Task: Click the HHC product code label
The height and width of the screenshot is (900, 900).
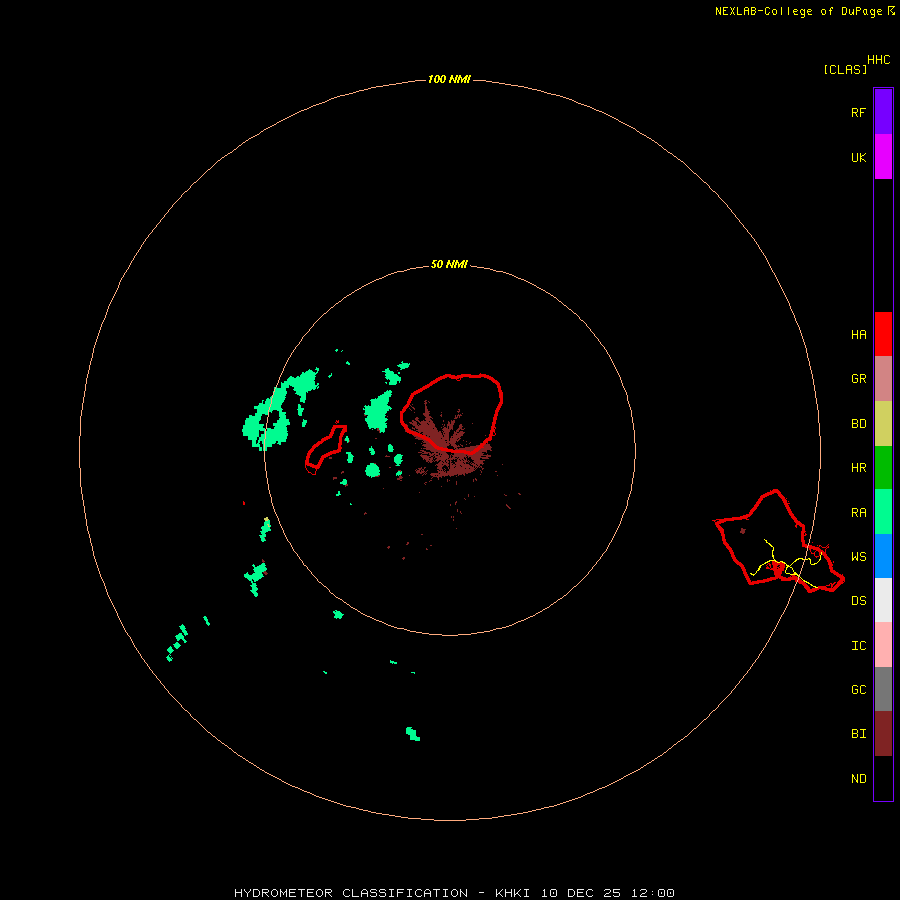Action: coord(878,60)
